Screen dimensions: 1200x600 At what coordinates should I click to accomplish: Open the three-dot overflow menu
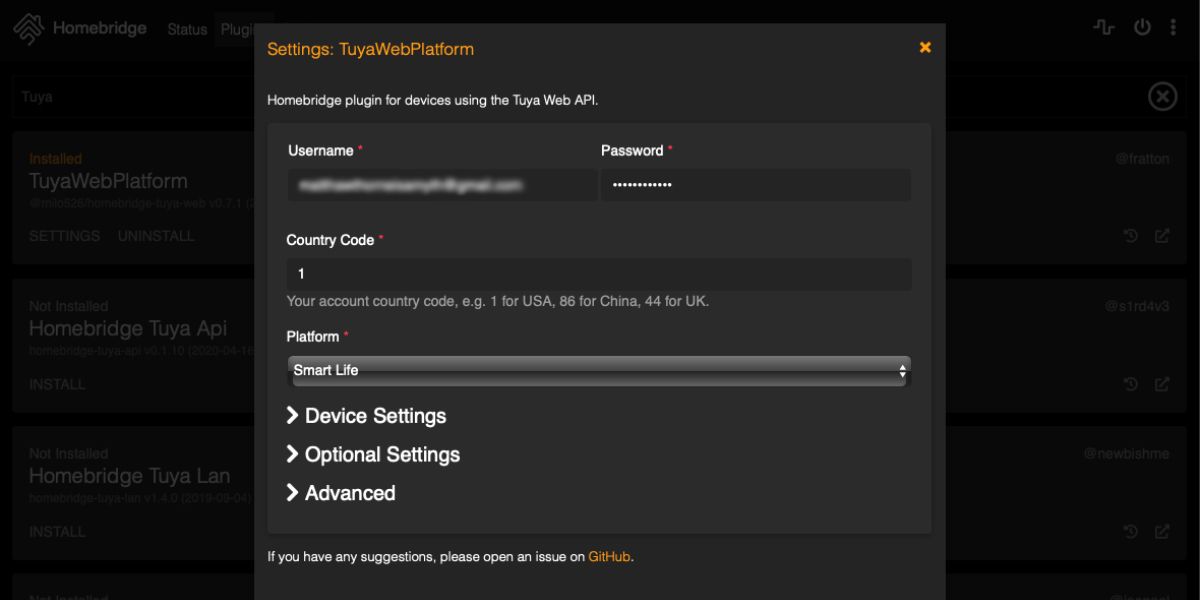(x=1173, y=28)
